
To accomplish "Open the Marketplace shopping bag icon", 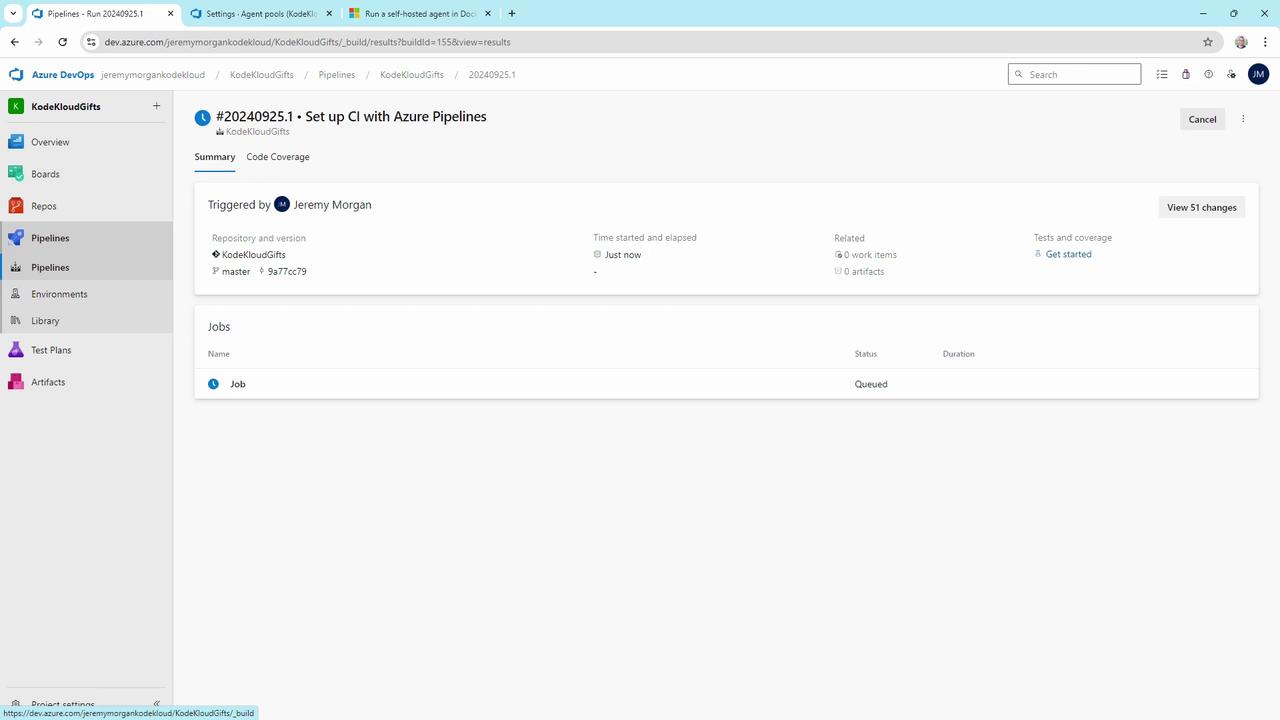I will point(1186,74).
